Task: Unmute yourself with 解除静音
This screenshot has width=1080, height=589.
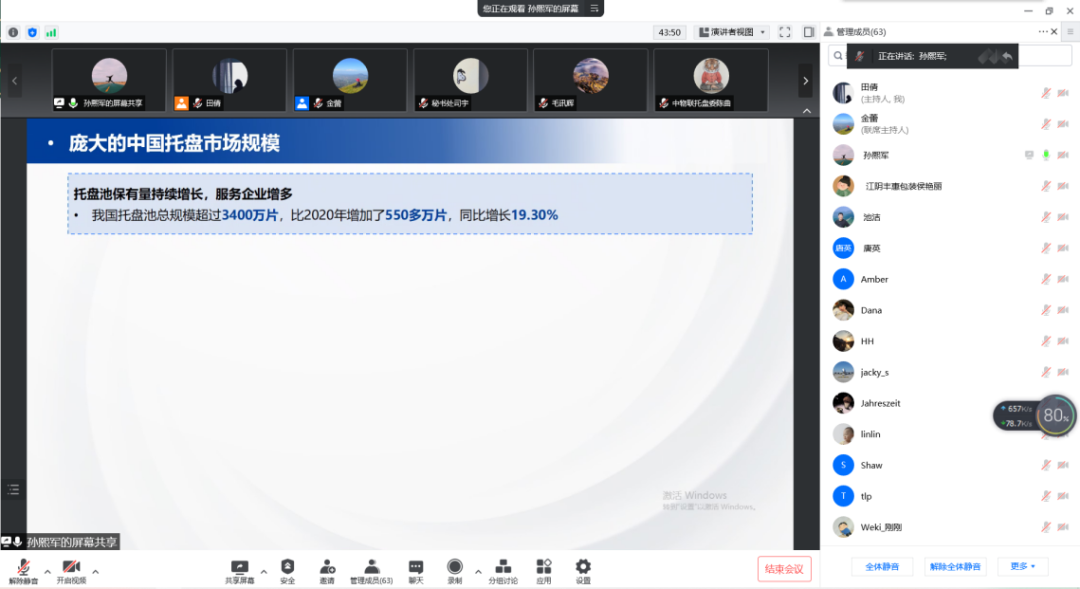Action: tap(22, 569)
